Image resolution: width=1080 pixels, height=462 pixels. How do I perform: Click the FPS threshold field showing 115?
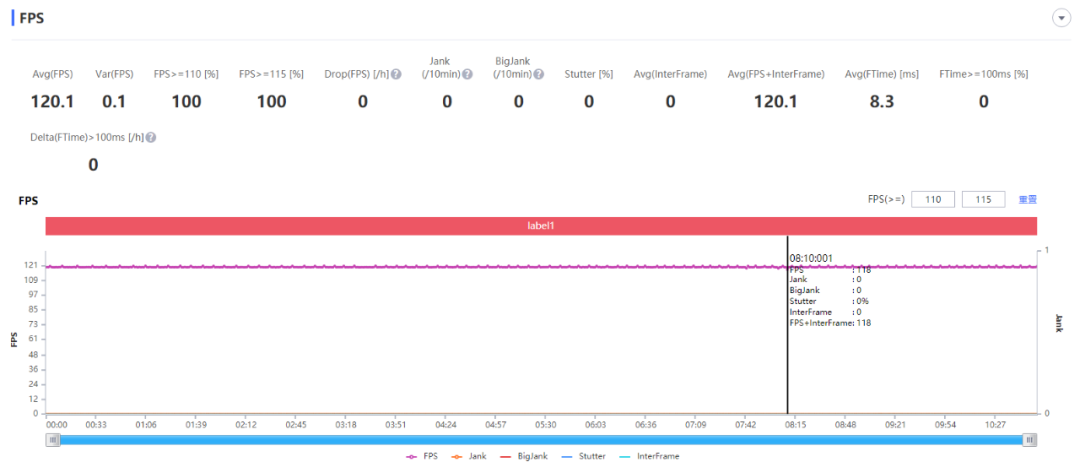click(984, 200)
